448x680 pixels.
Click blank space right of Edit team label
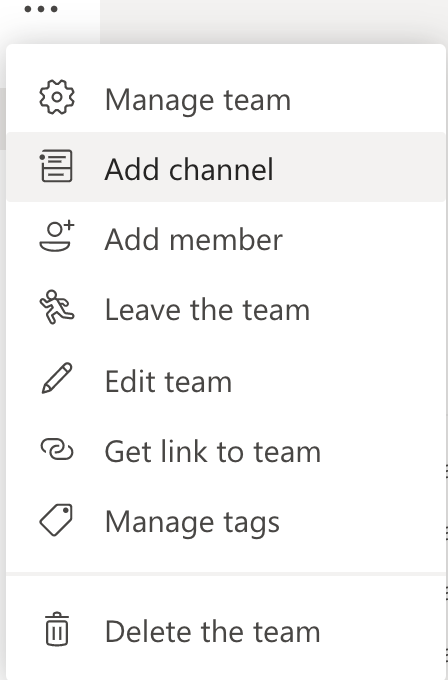(x=338, y=381)
